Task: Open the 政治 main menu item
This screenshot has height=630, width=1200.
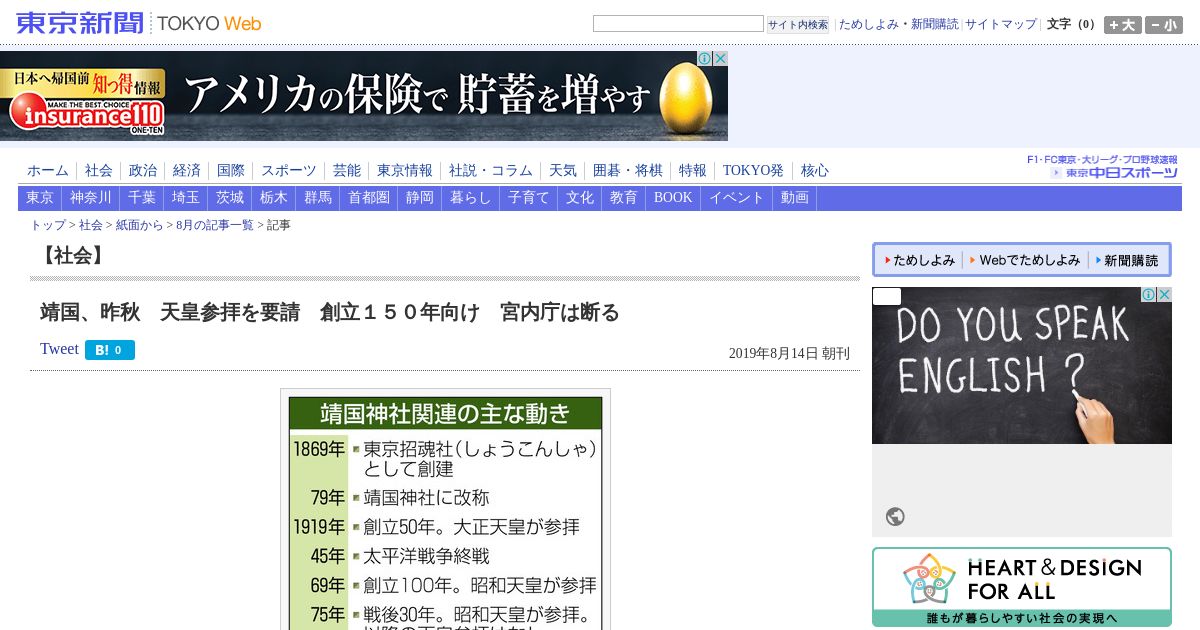Action: pyautogui.click(x=143, y=171)
